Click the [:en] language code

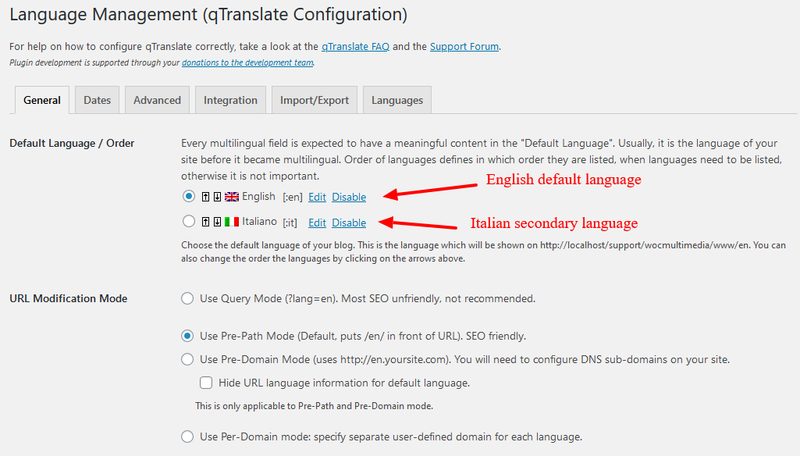[292, 197]
